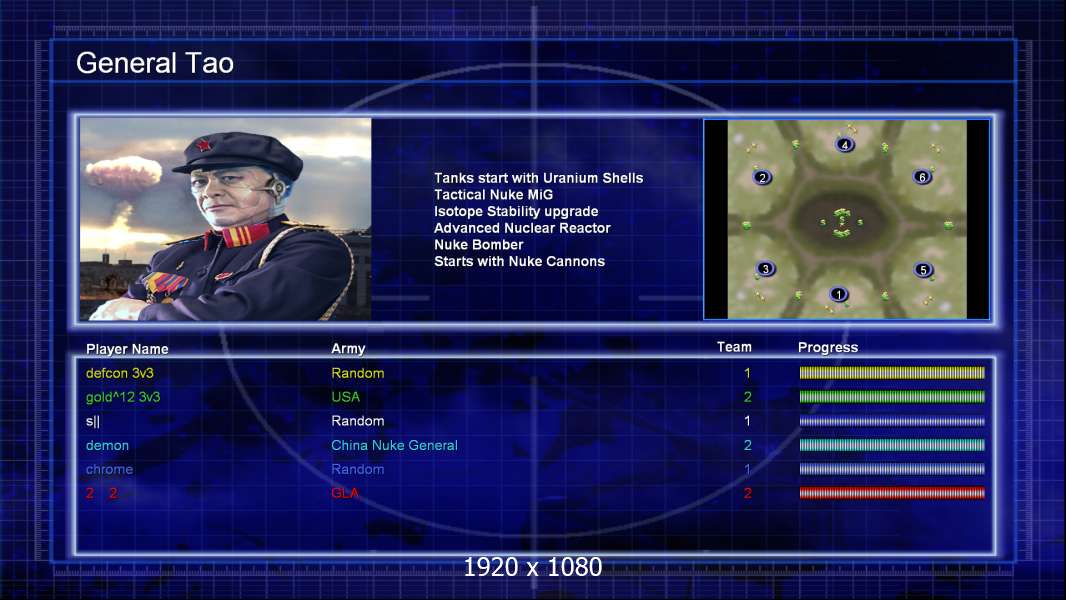Screen dimensions: 1066x600
Task: Click the team number of gold^12 3v3
Action: (x=747, y=397)
